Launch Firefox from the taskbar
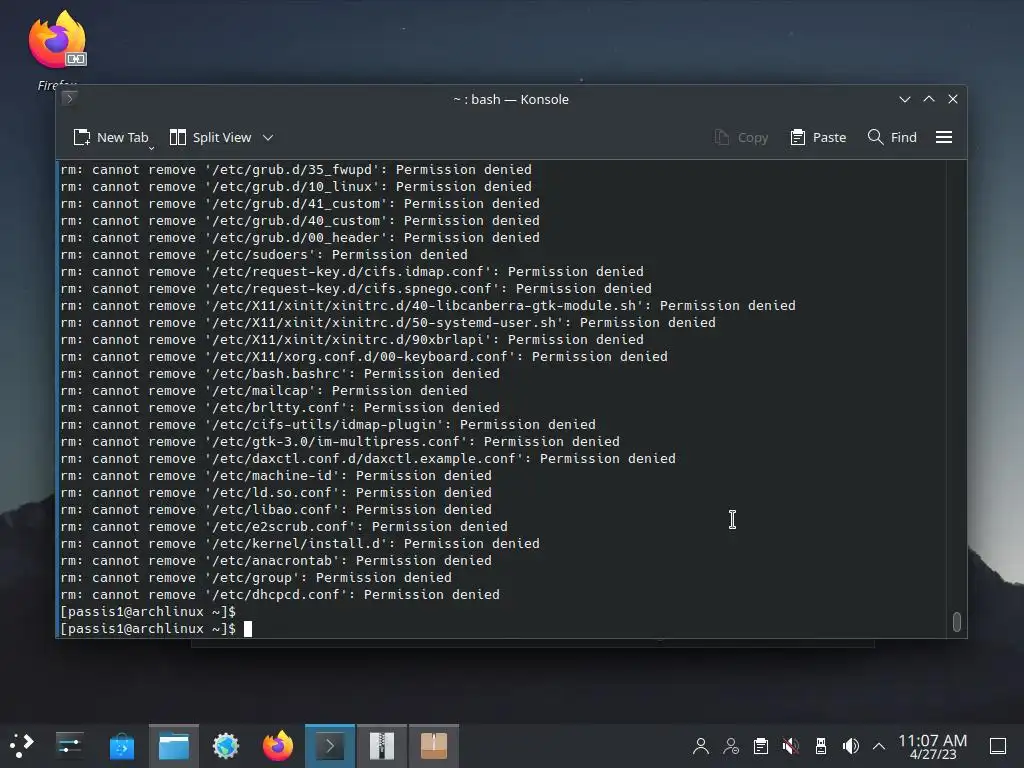The height and width of the screenshot is (768, 1024). (278, 746)
